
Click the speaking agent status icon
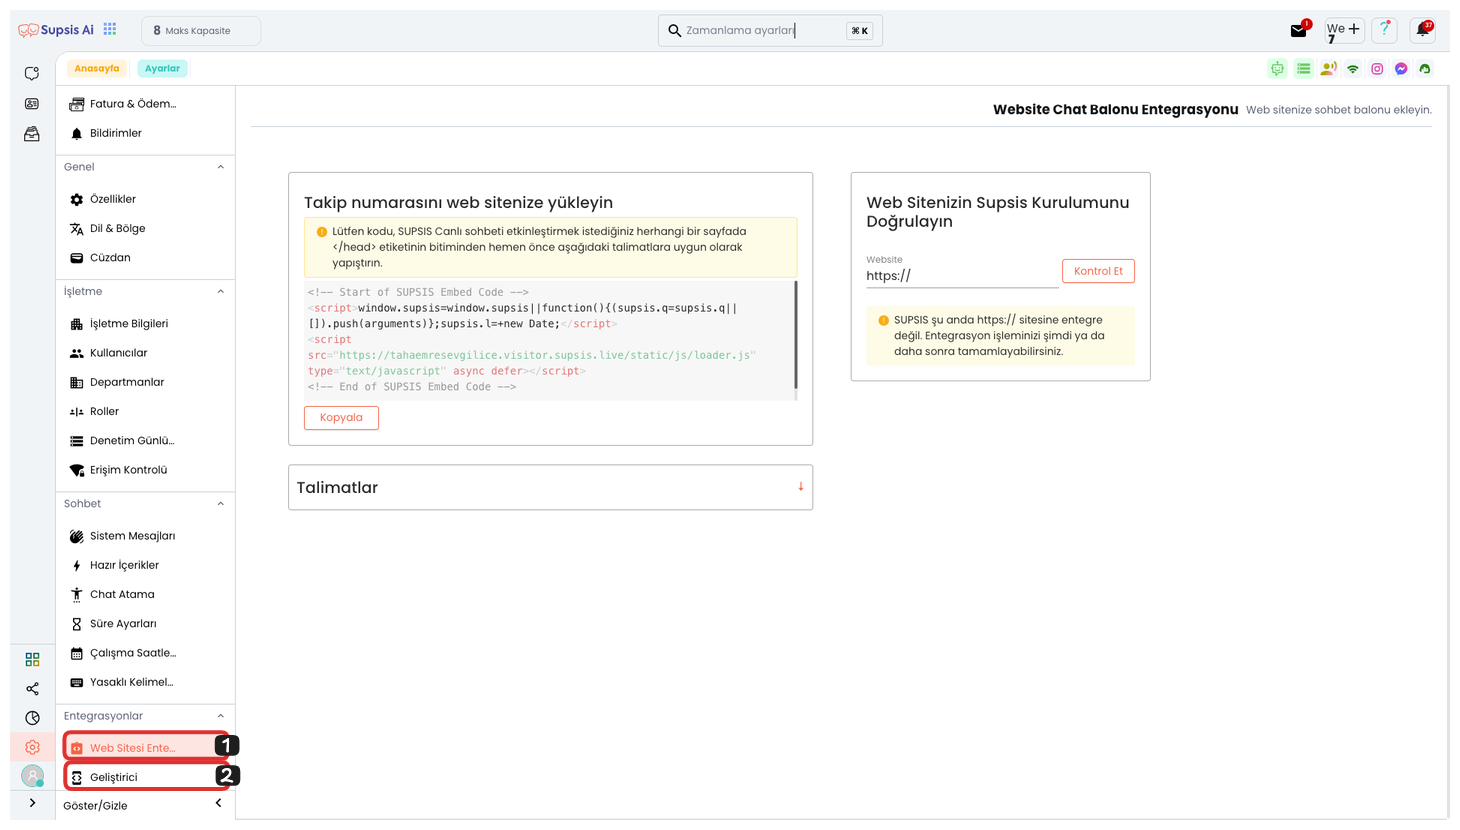click(1328, 69)
